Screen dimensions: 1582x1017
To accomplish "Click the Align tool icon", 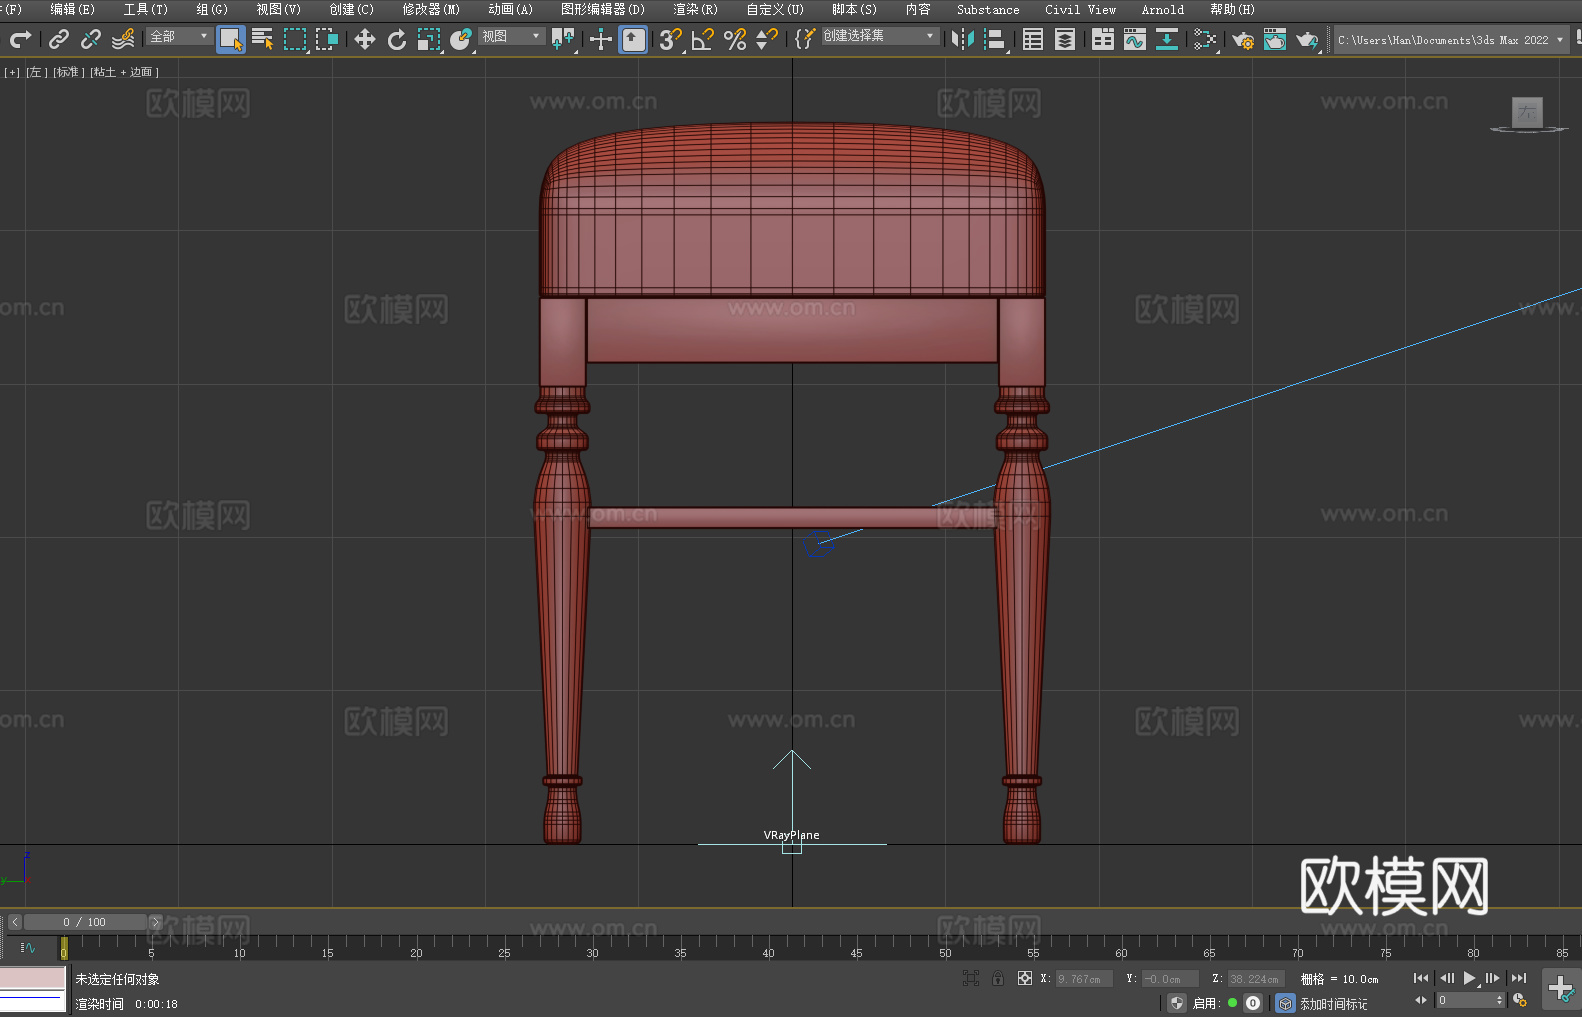I will (995, 39).
